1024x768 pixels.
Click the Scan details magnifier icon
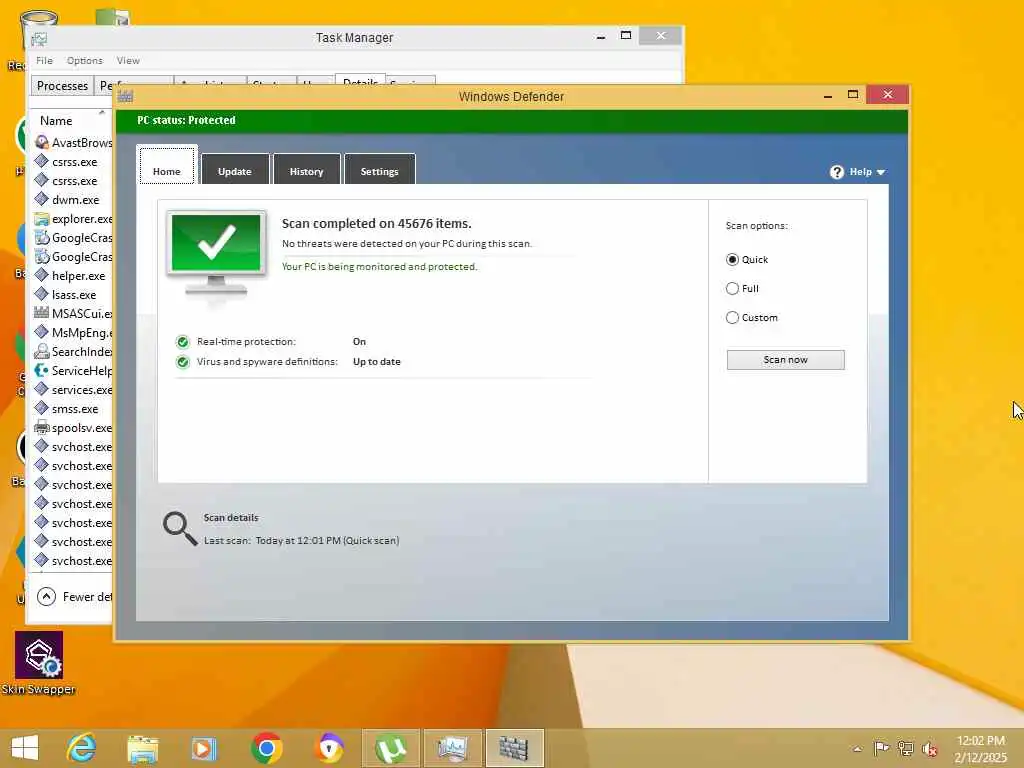pyautogui.click(x=180, y=528)
